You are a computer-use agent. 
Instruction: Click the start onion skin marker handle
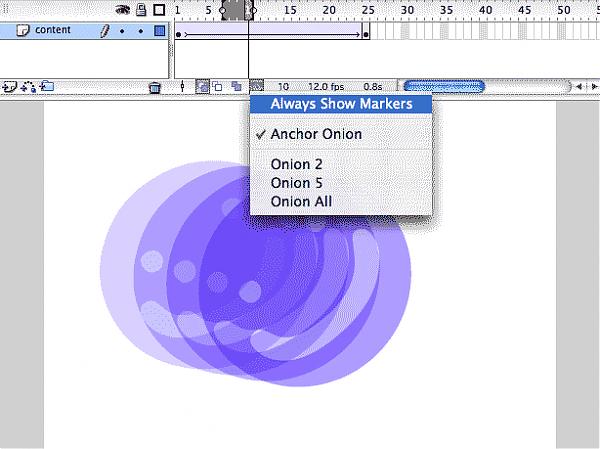coord(223,10)
